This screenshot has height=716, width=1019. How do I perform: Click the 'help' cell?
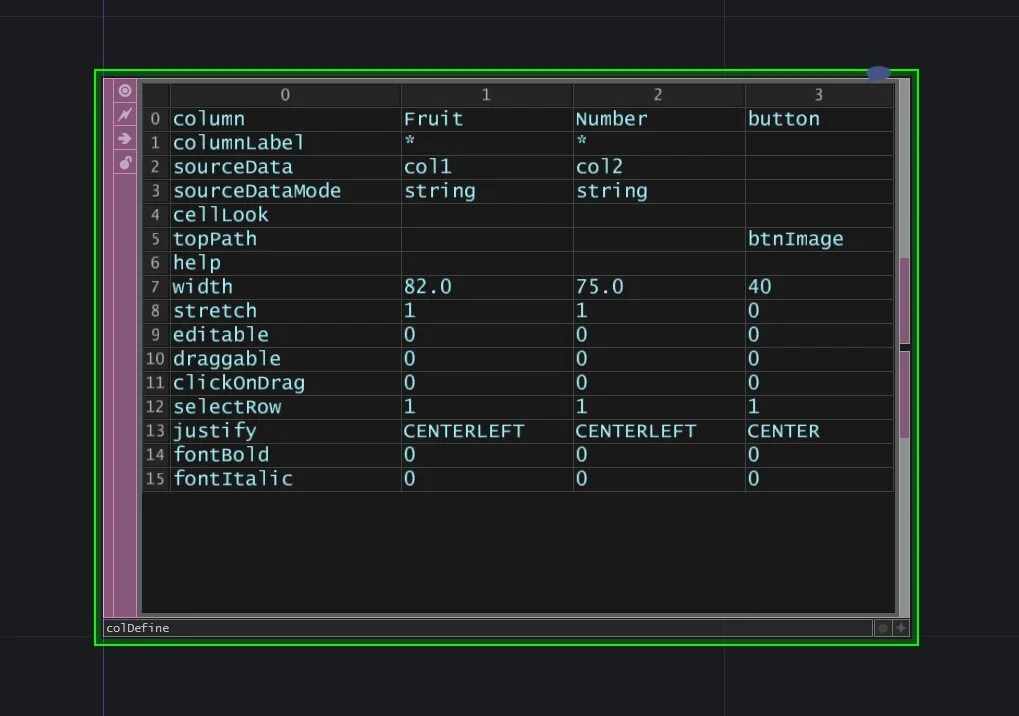pyautogui.click(x=285, y=263)
